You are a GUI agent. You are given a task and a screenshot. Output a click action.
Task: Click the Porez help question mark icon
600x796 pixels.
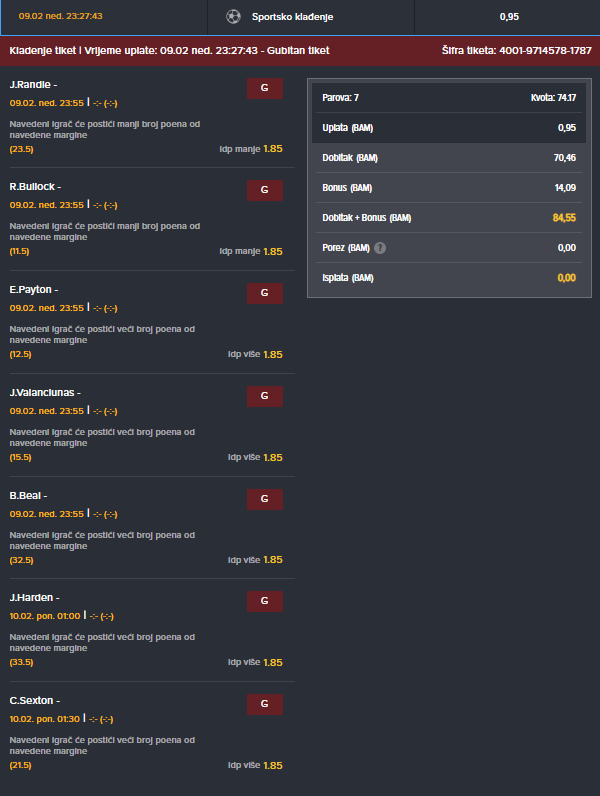coord(380,248)
